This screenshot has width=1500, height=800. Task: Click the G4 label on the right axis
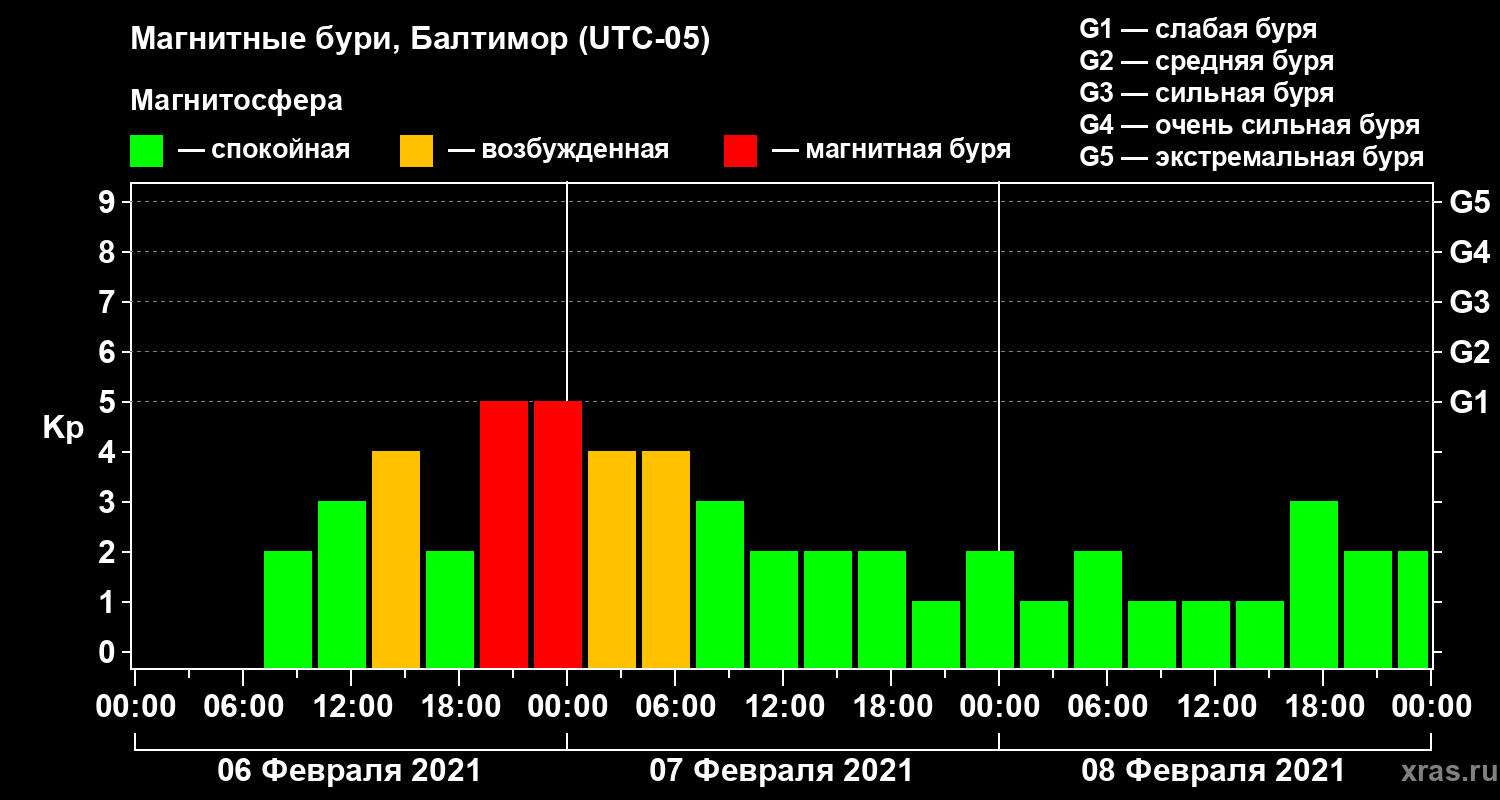pos(1470,252)
